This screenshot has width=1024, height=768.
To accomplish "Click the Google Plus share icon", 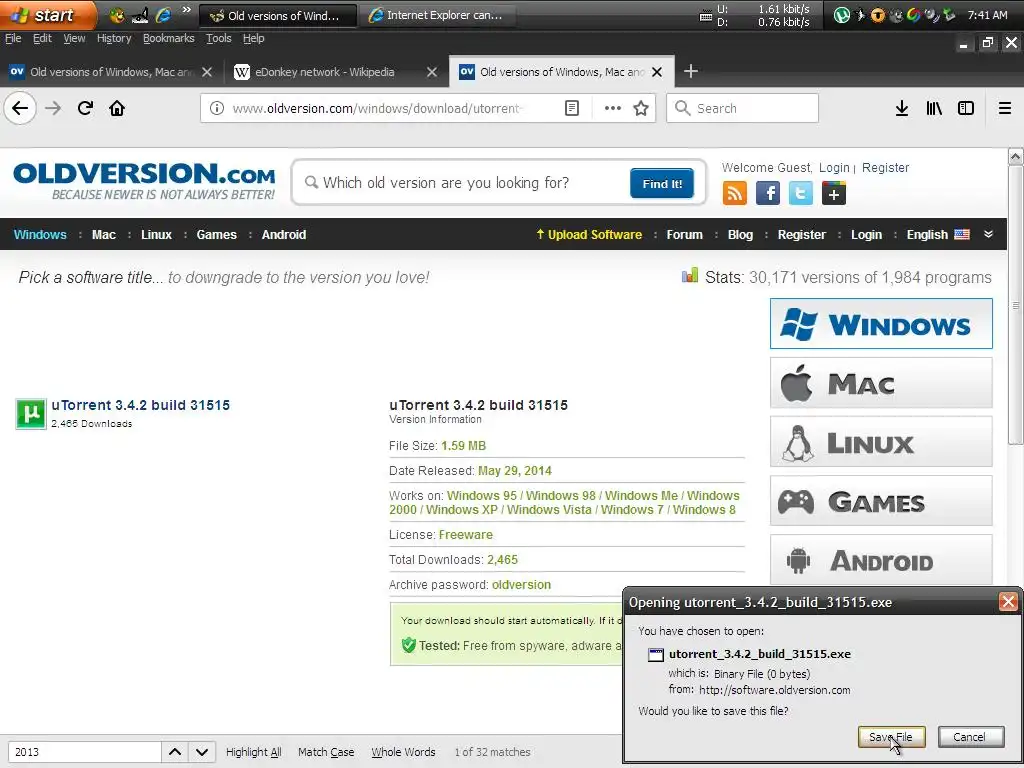I will (834, 193).
